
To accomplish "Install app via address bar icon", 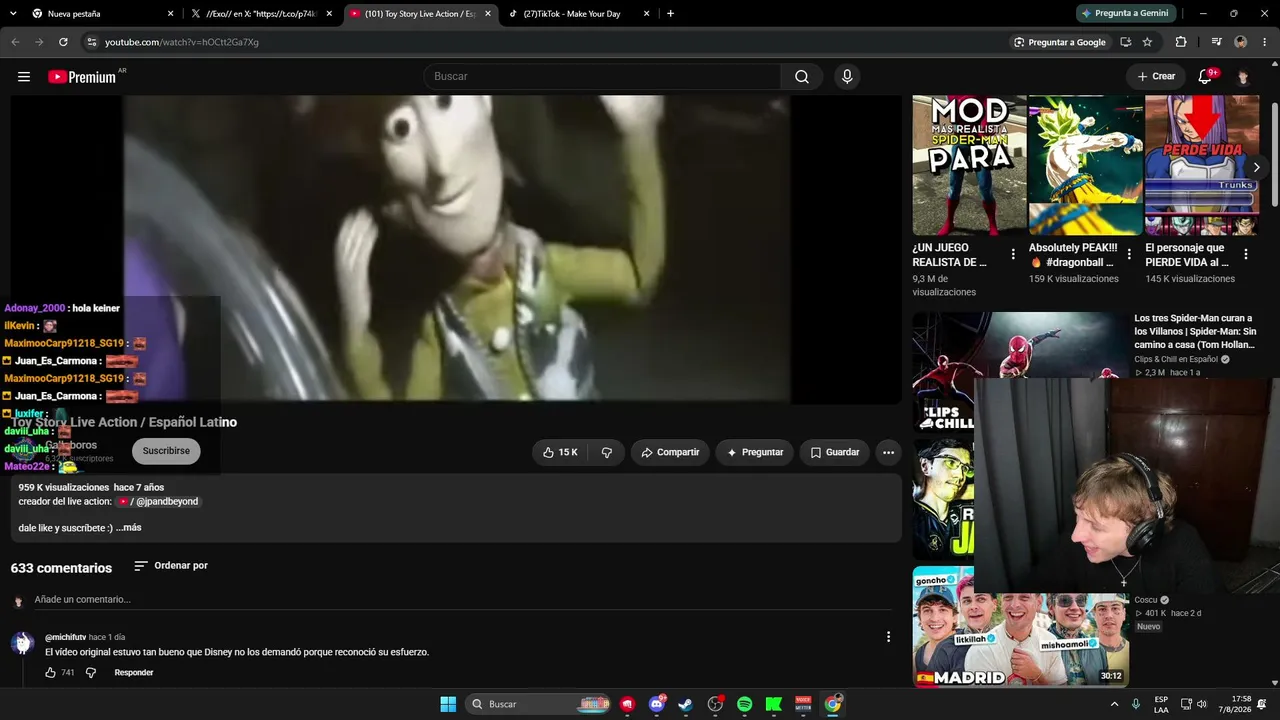I will coord(1125,42).
